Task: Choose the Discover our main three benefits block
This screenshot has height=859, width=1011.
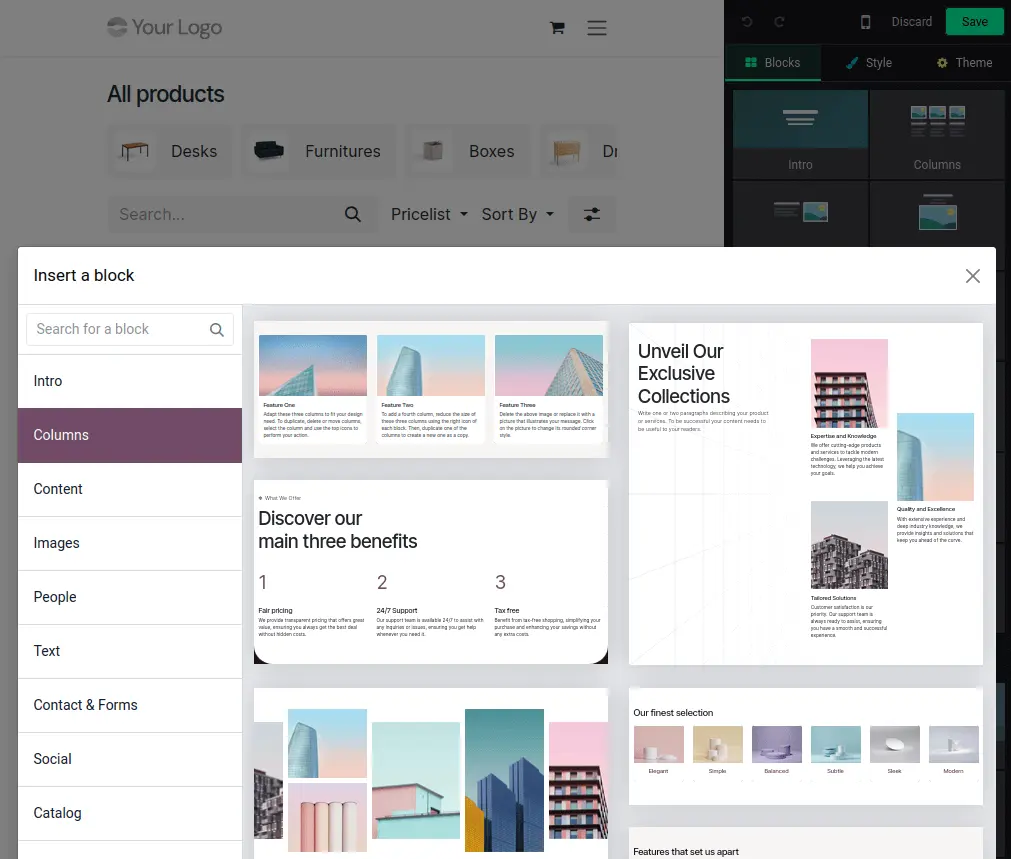Action: tap(431, 572)
